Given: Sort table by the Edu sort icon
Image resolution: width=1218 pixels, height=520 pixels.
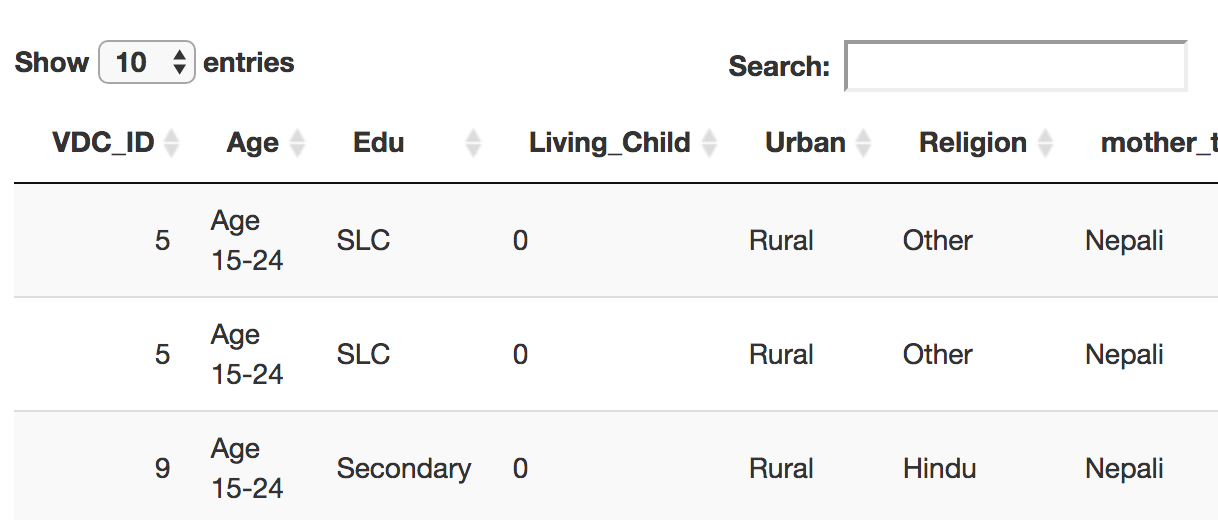Looking at the screenshot, I should click(473, 143).
